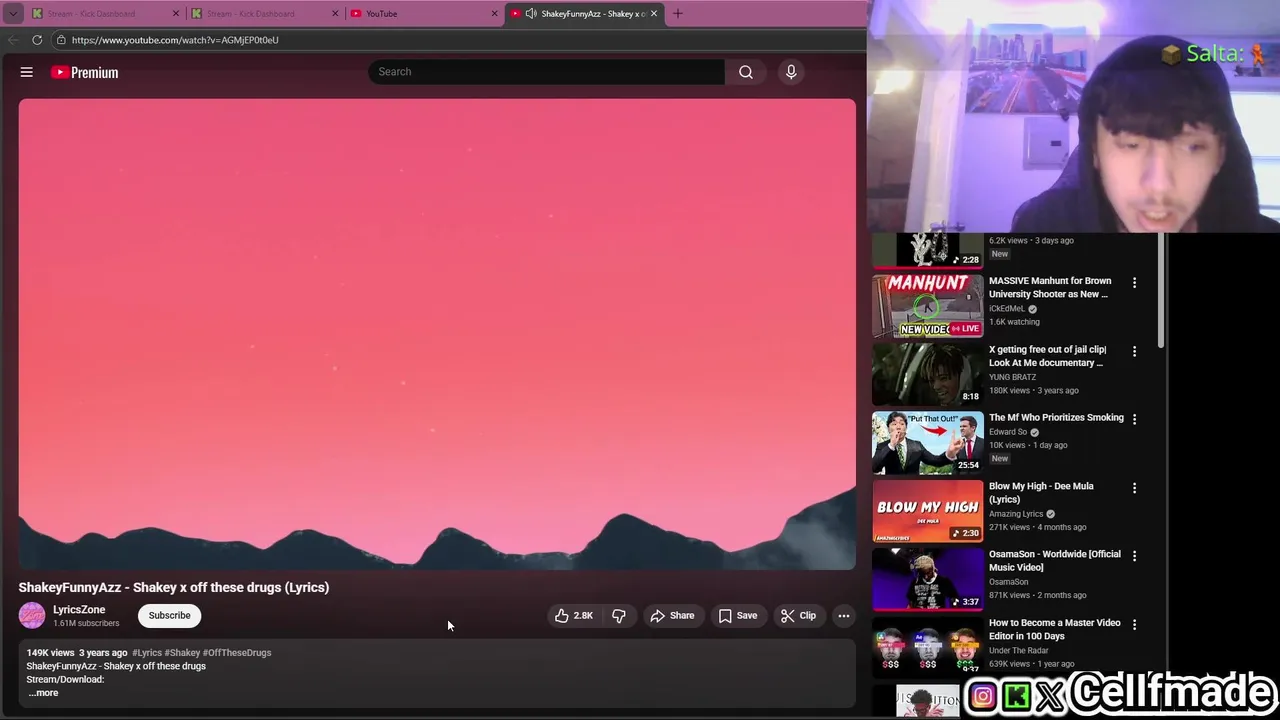The width and height of the screenshot is (1280, 720).
Task: Click the video title ShakeyFunnyAzz text
Action: click(x=174, y=587)
